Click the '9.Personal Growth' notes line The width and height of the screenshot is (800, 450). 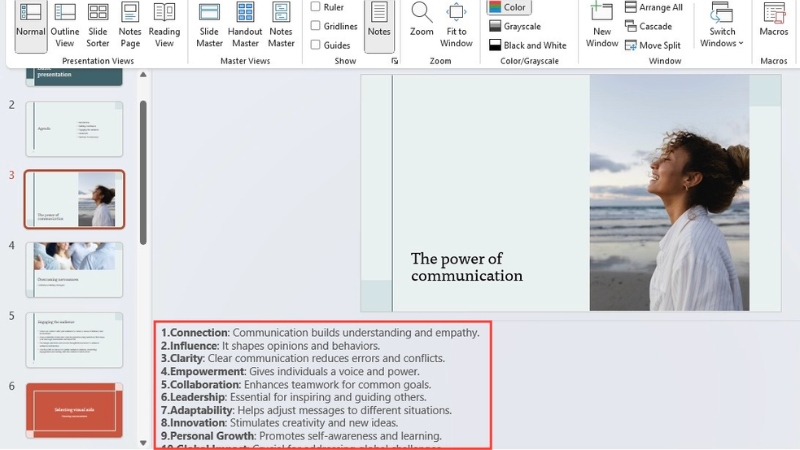pos(302,436)
